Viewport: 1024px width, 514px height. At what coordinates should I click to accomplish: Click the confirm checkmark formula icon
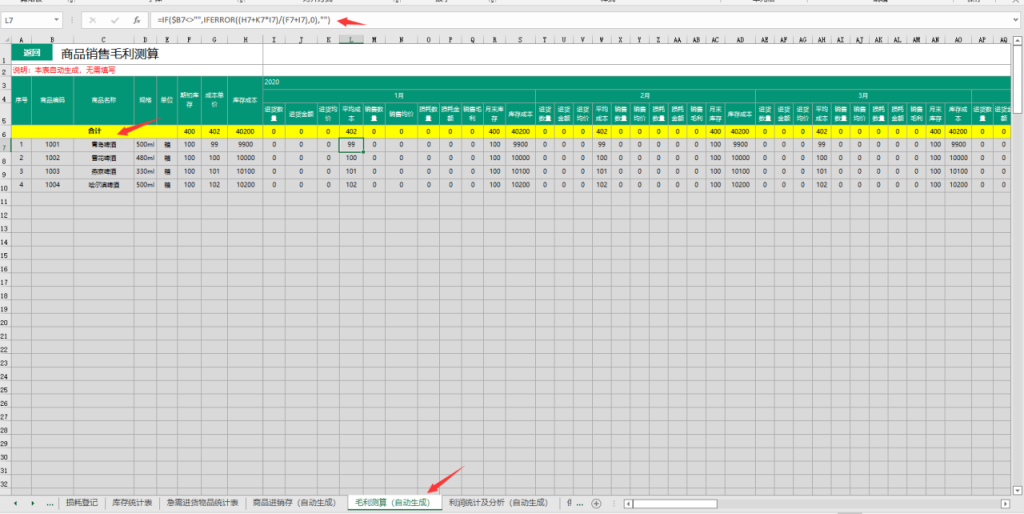(x=114, y=20)
